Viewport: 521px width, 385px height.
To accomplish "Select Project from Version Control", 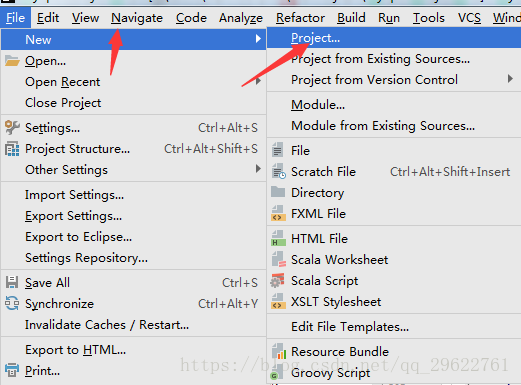I will click(394, 80).
